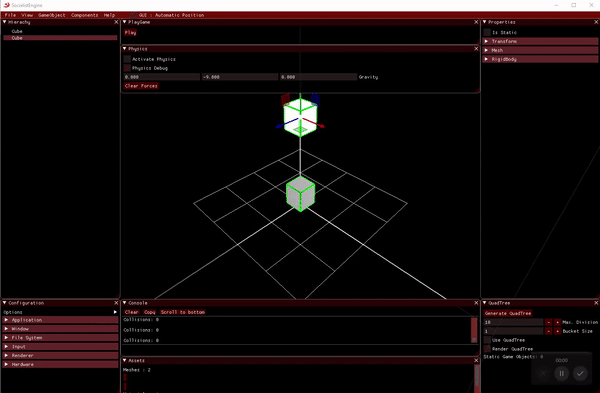Image resolution: width=600 pixels, height=393 pixels.
Task: Decrease Bucket Size with minus stepper
Action: (x=549, y=331)
